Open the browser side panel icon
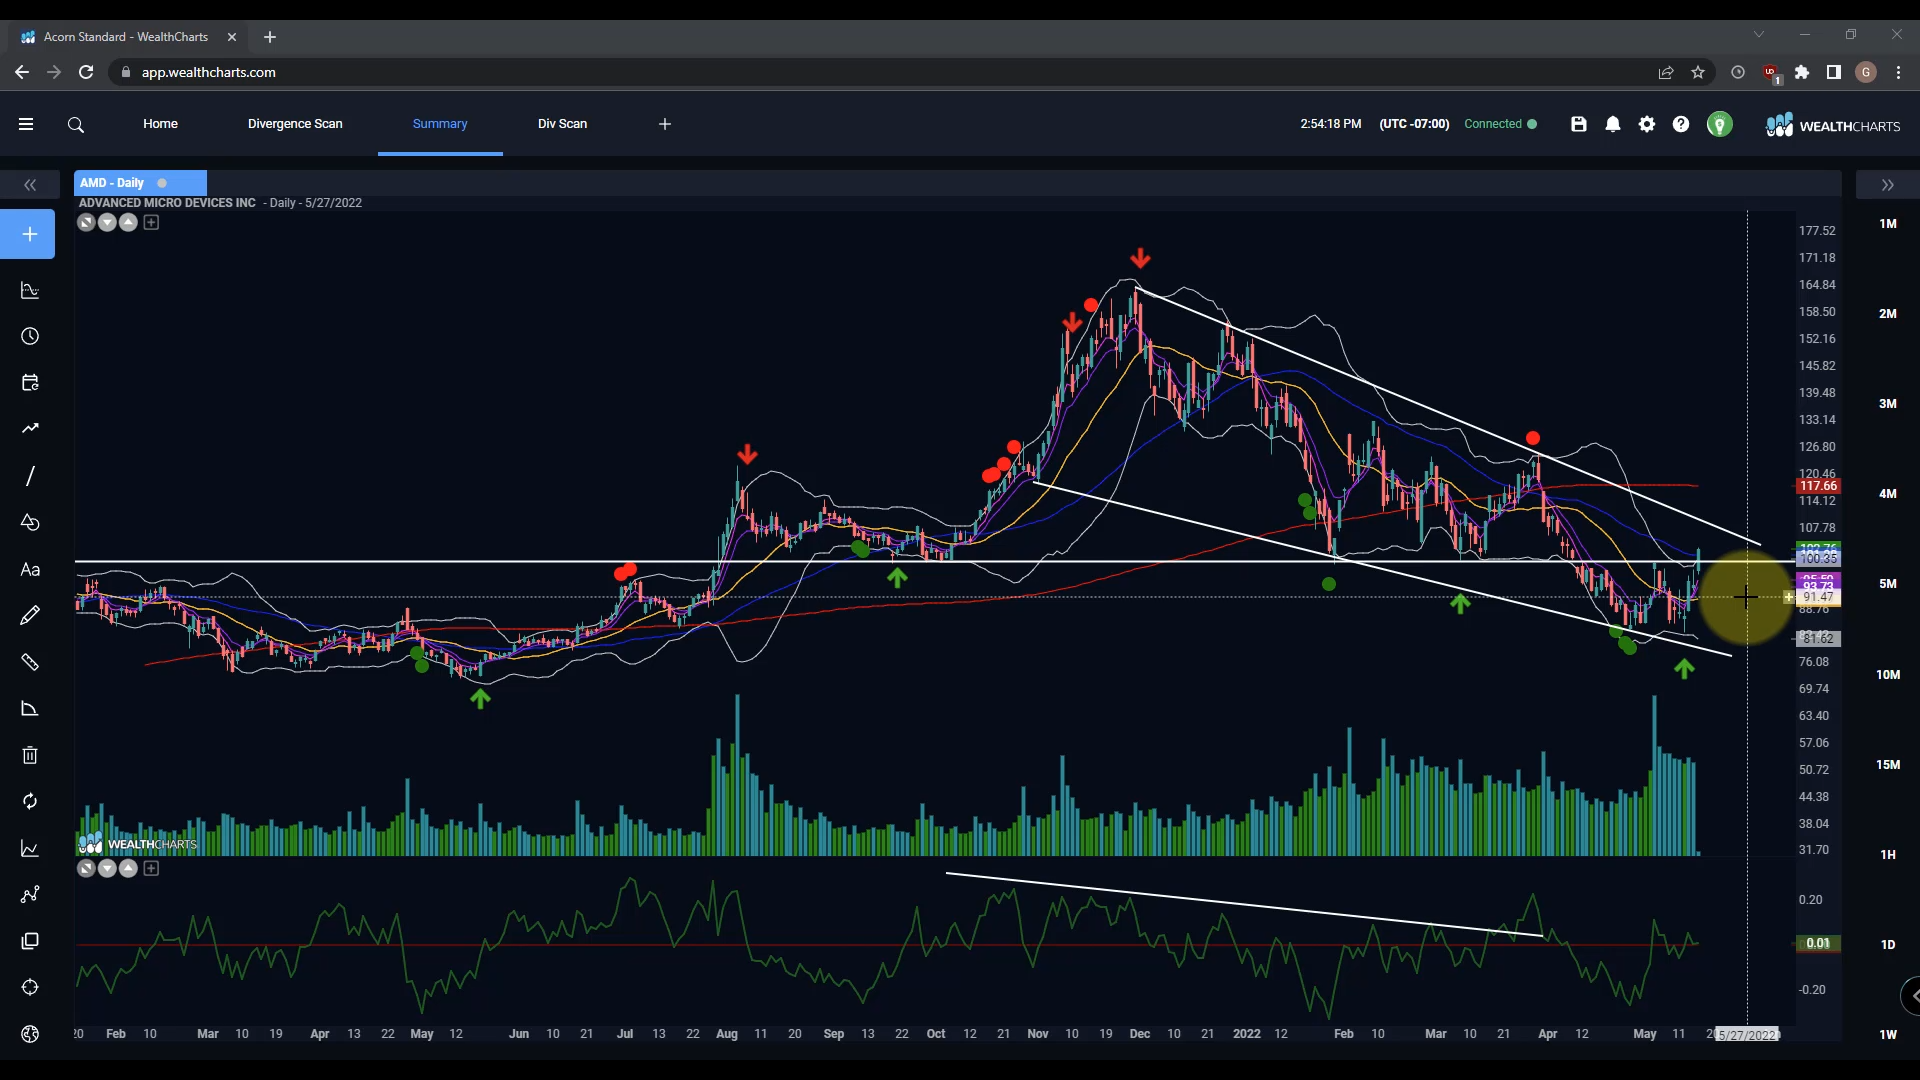Viewport: 1920px width, 1080px height. [1834, 72]
